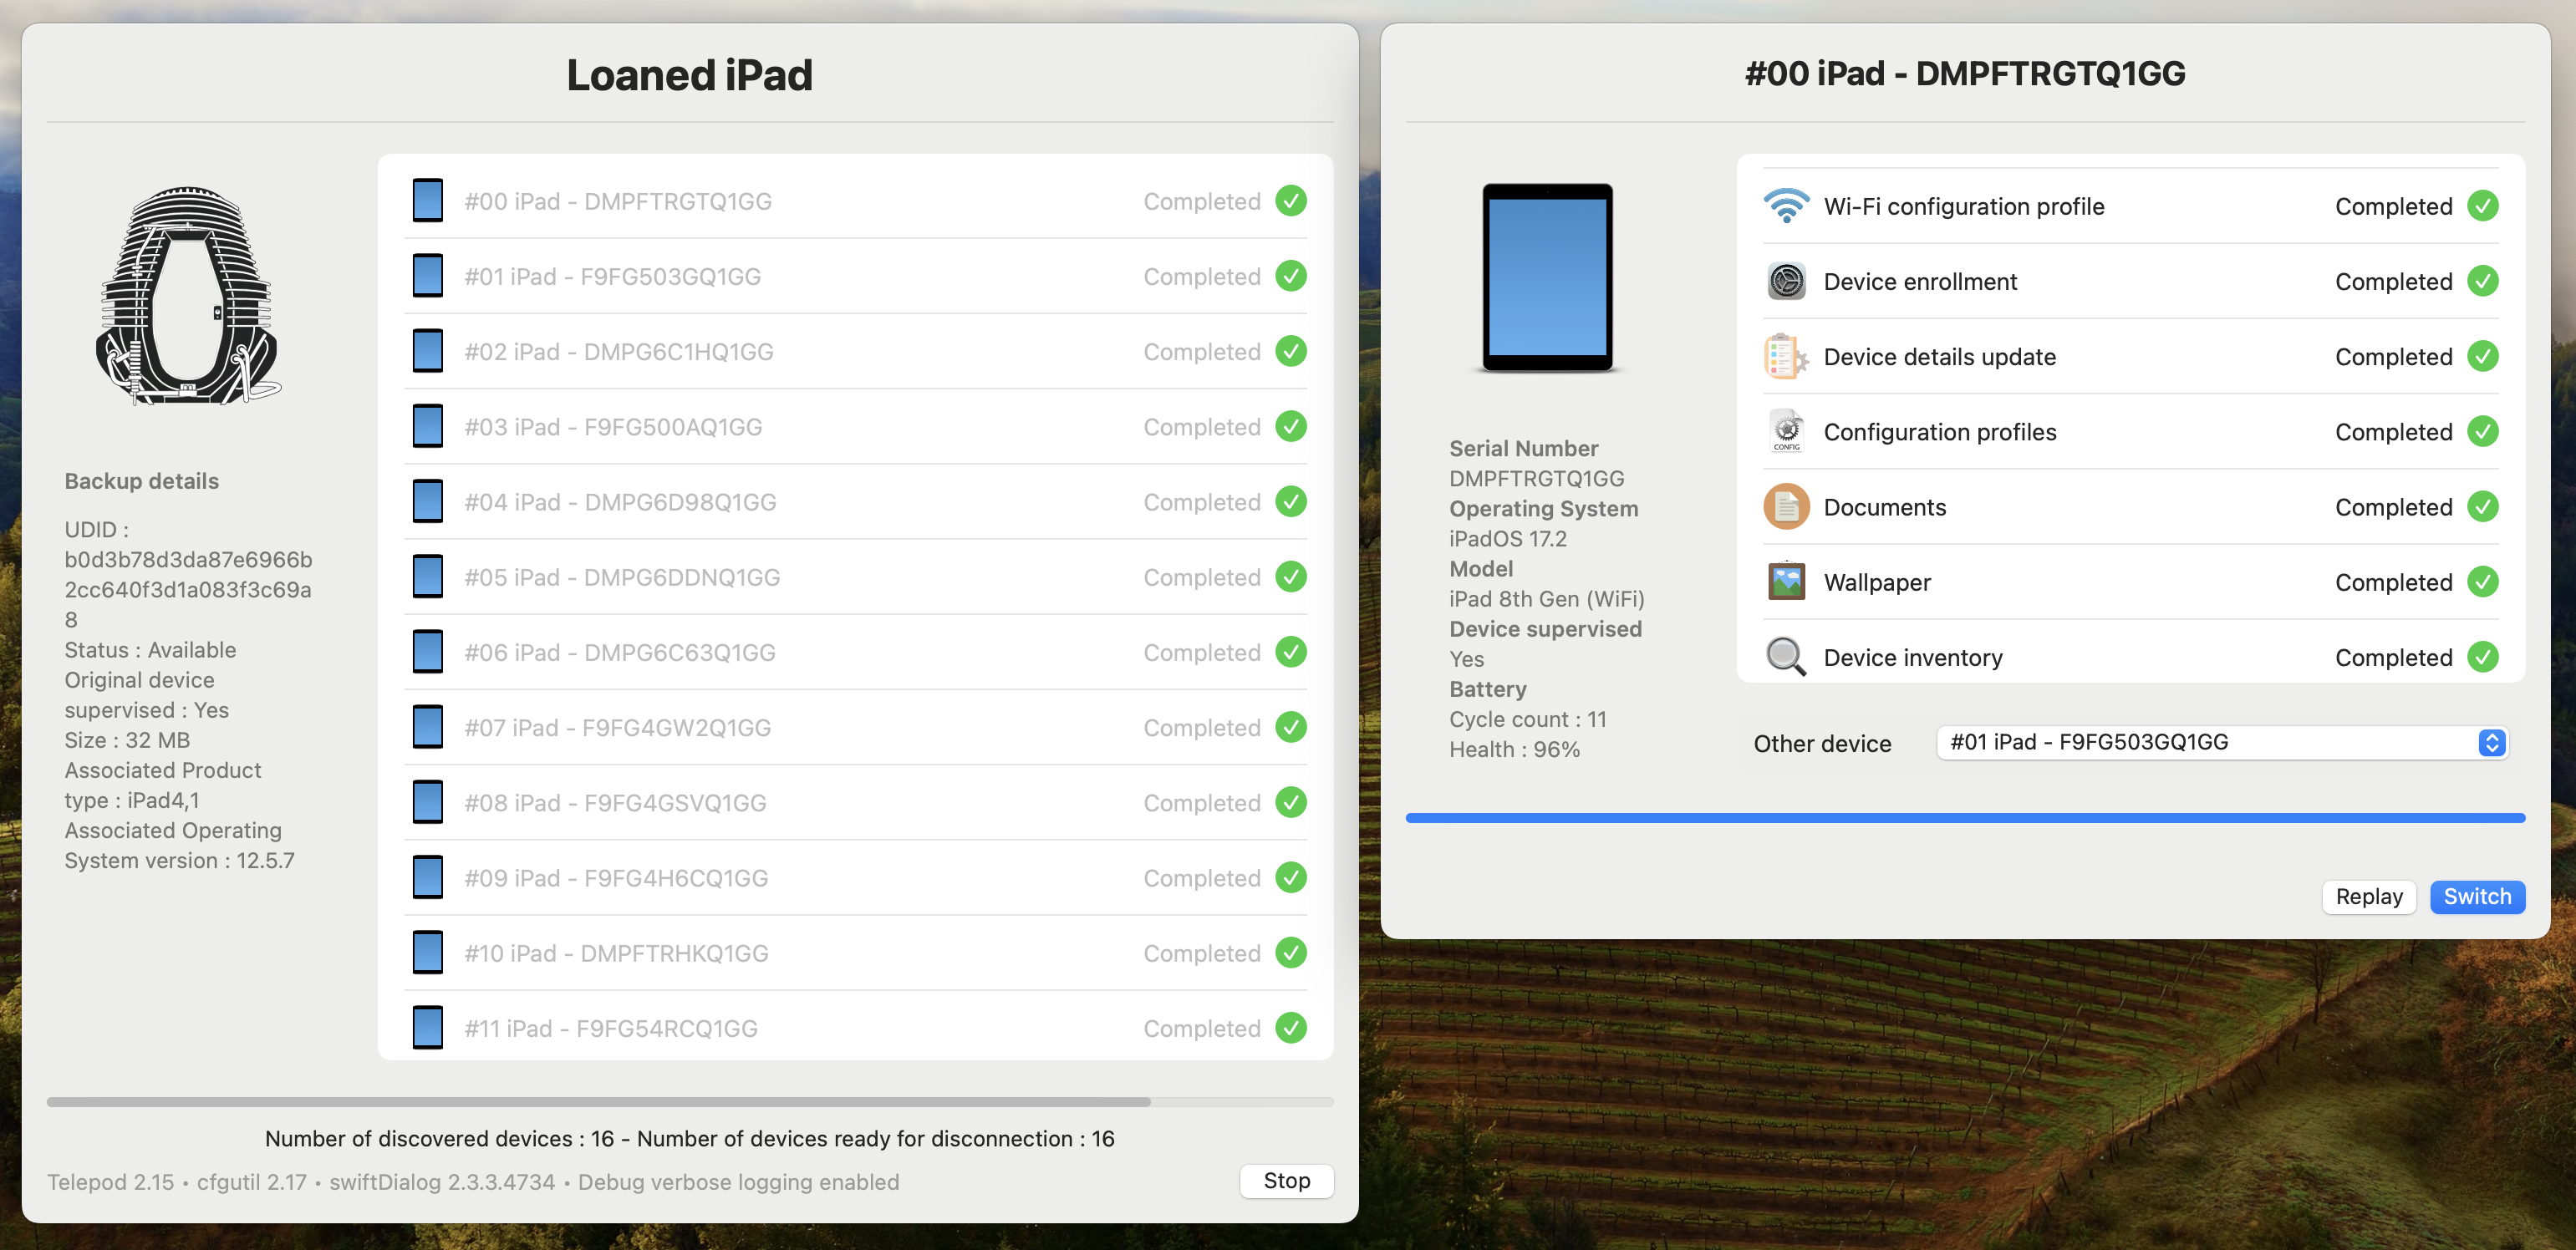Click the blue progress bar in device window
2576x1250 pixels.
(x=1965, y=818)
